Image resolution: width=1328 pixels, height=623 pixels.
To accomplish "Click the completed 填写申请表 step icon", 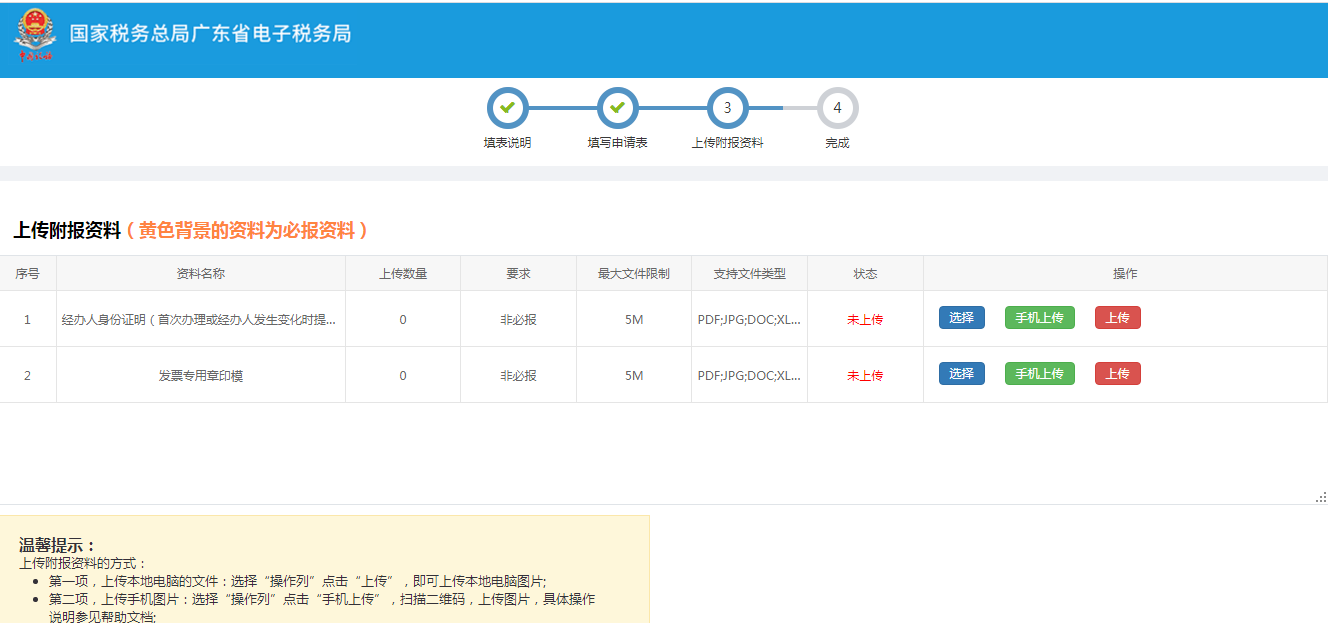I will [619, 108].
